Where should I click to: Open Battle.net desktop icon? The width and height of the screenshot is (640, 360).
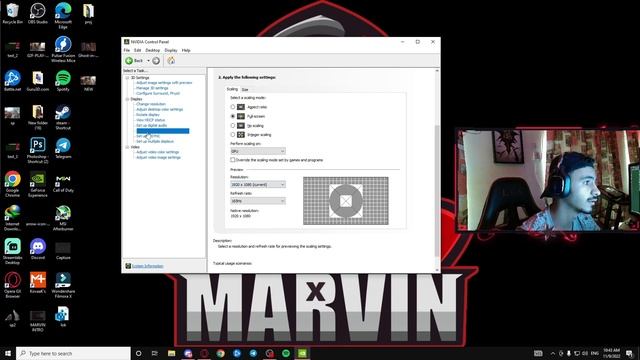point(12,81)
